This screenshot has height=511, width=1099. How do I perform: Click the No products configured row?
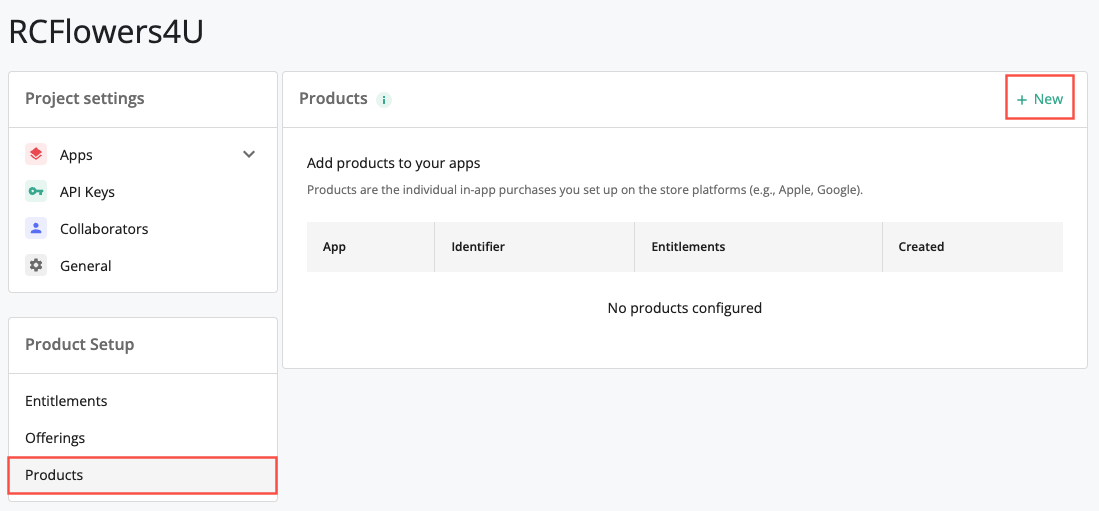684,308
